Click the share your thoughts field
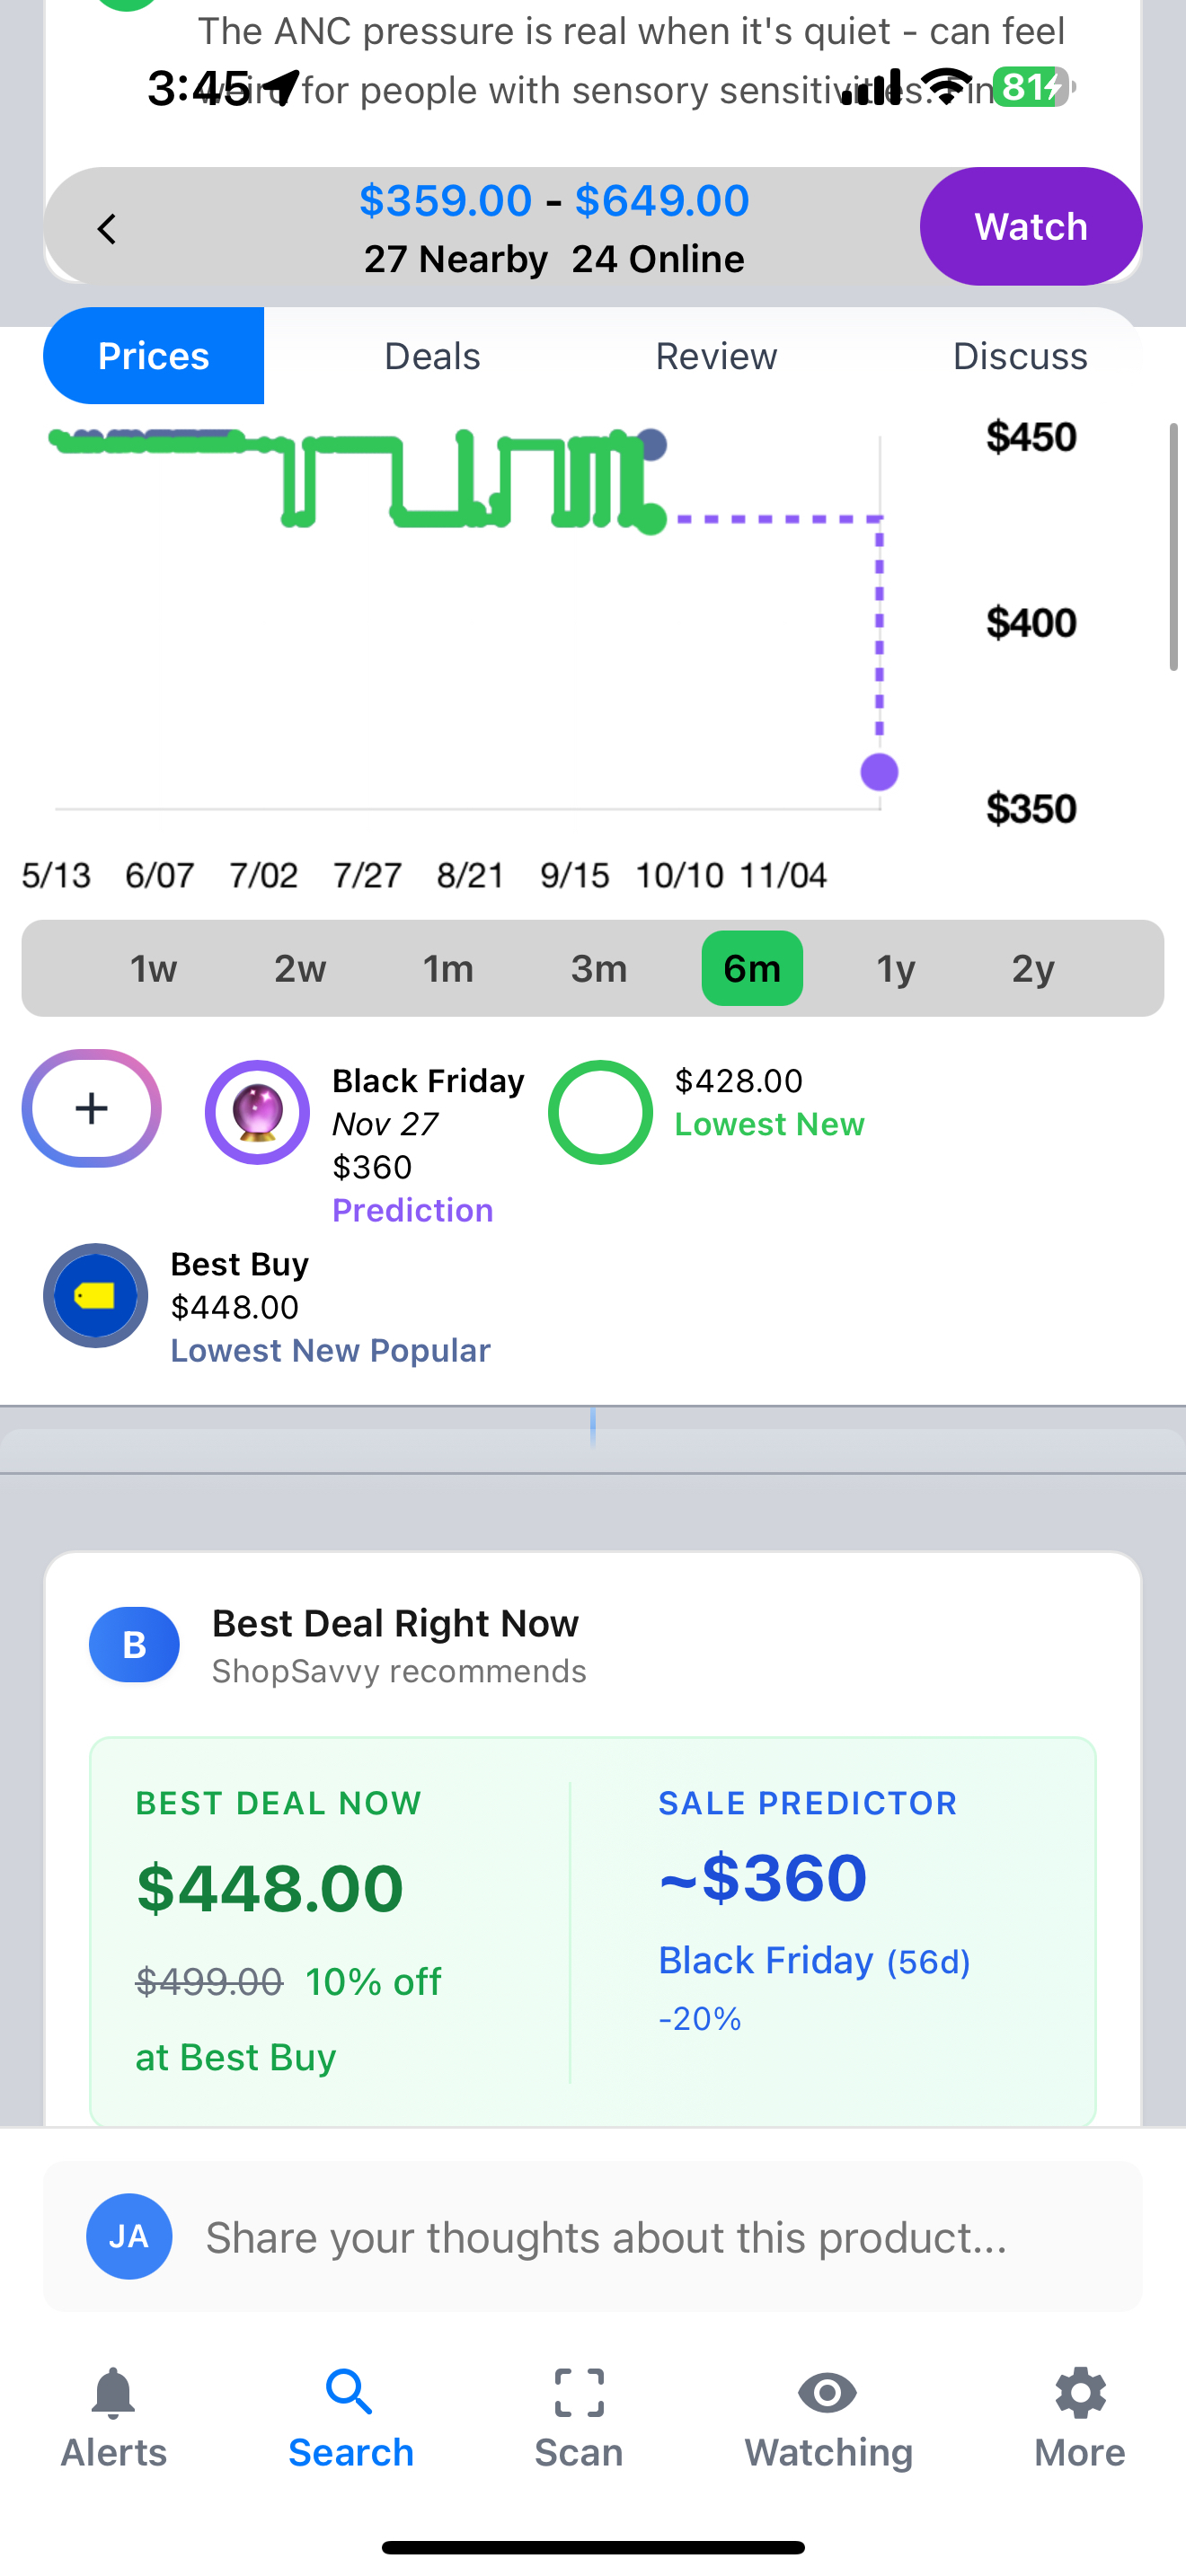1186x2576 pixels. pos(606,2237)
